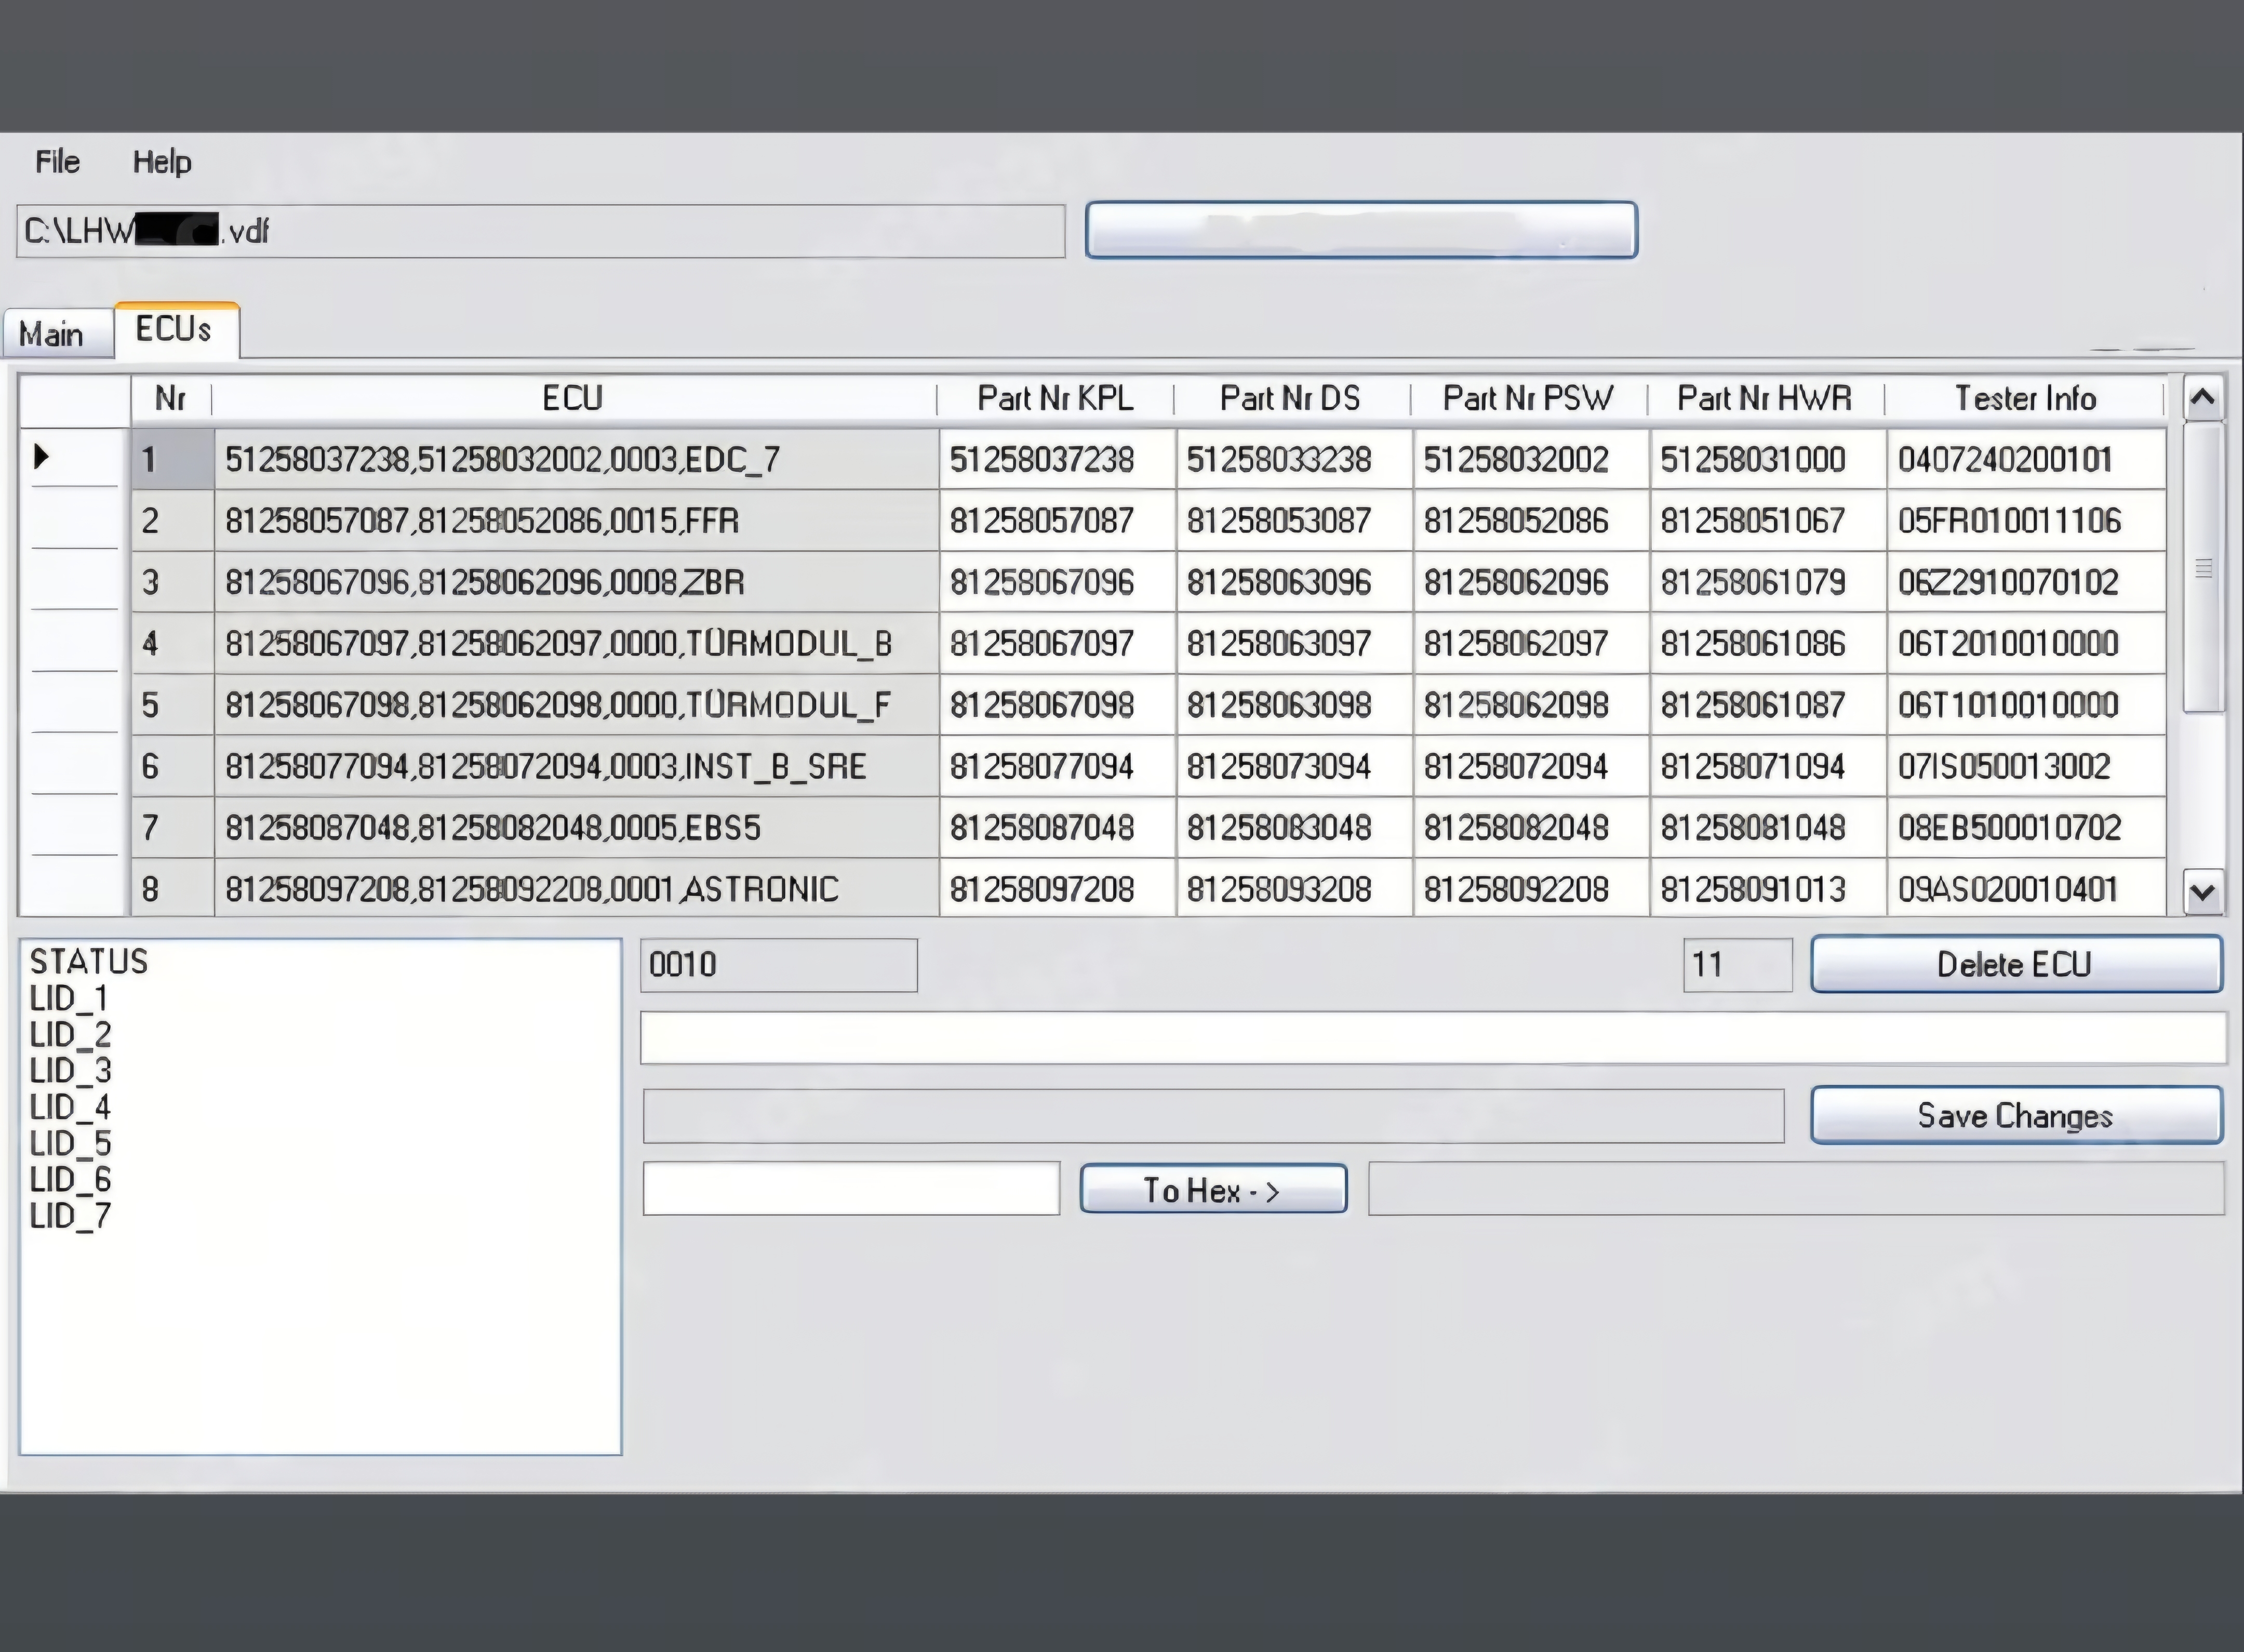The image size is (2244, 1652).
Task: Select the EBS5 ECU cell
Action: pyautogui.click(x=577, y=827)
